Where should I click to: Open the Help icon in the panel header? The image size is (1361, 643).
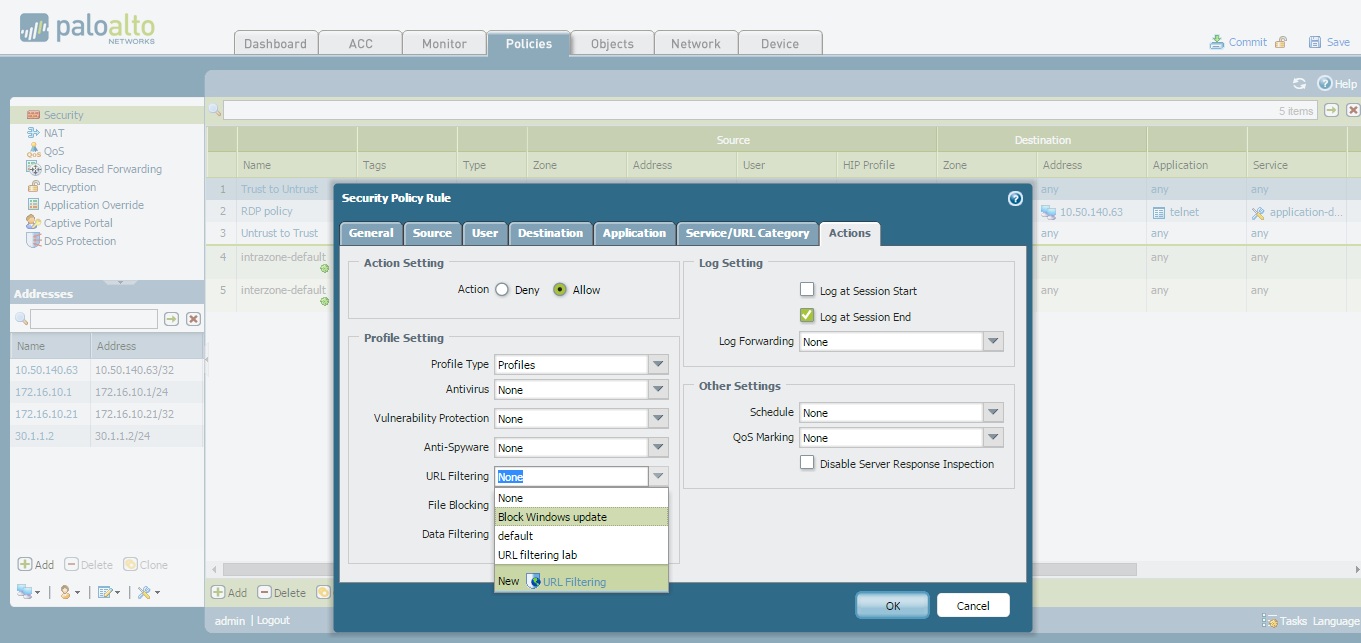(x=1325, y=84)
